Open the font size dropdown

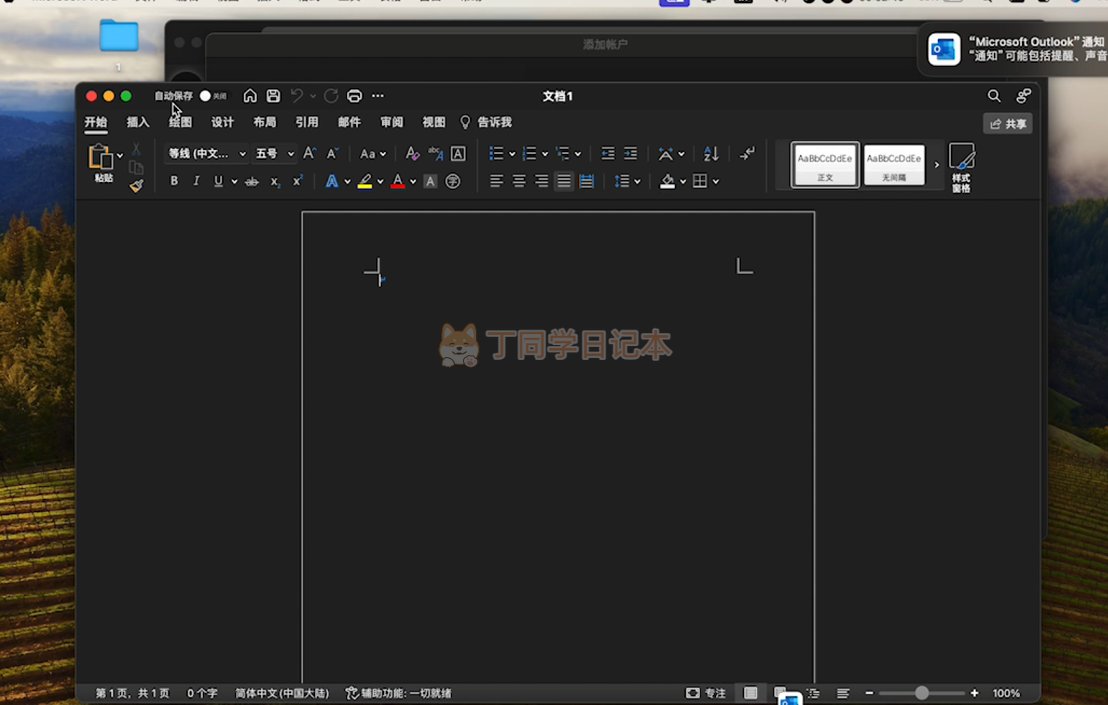pyautogui.click(x=291, y=154)
